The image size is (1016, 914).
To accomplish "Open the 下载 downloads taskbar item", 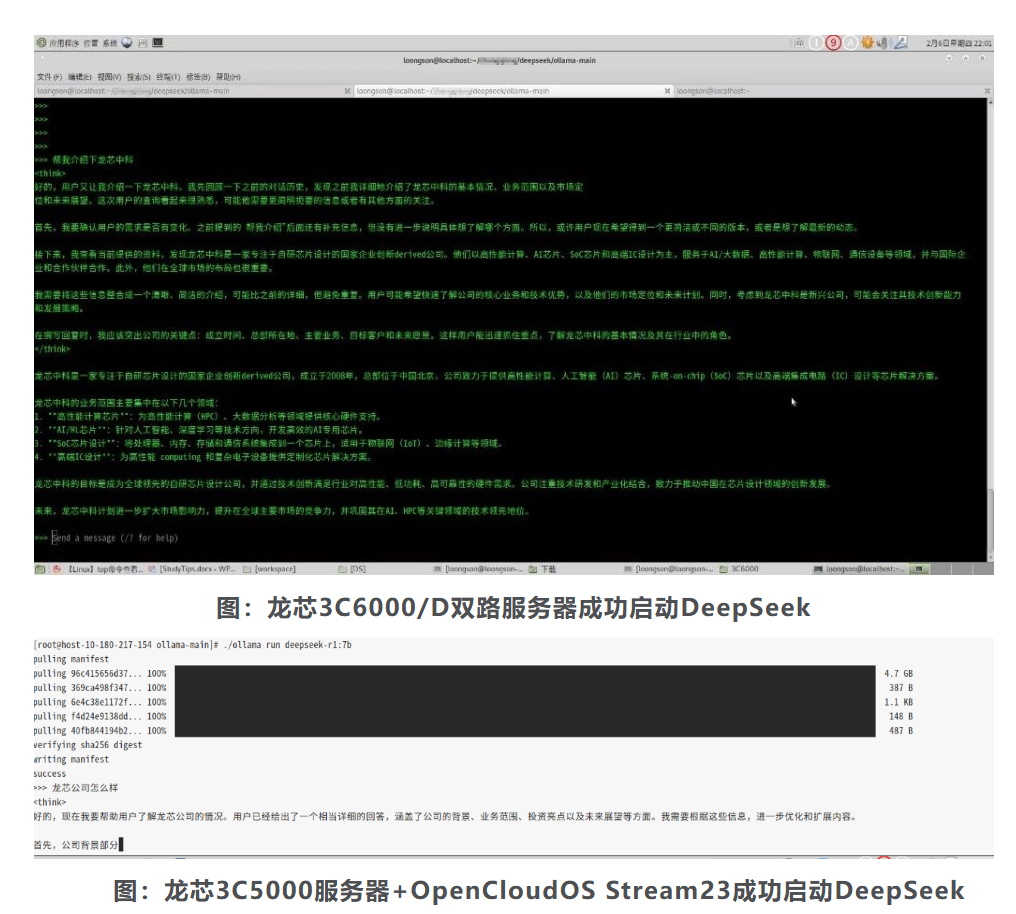I will tap(543, 569).
